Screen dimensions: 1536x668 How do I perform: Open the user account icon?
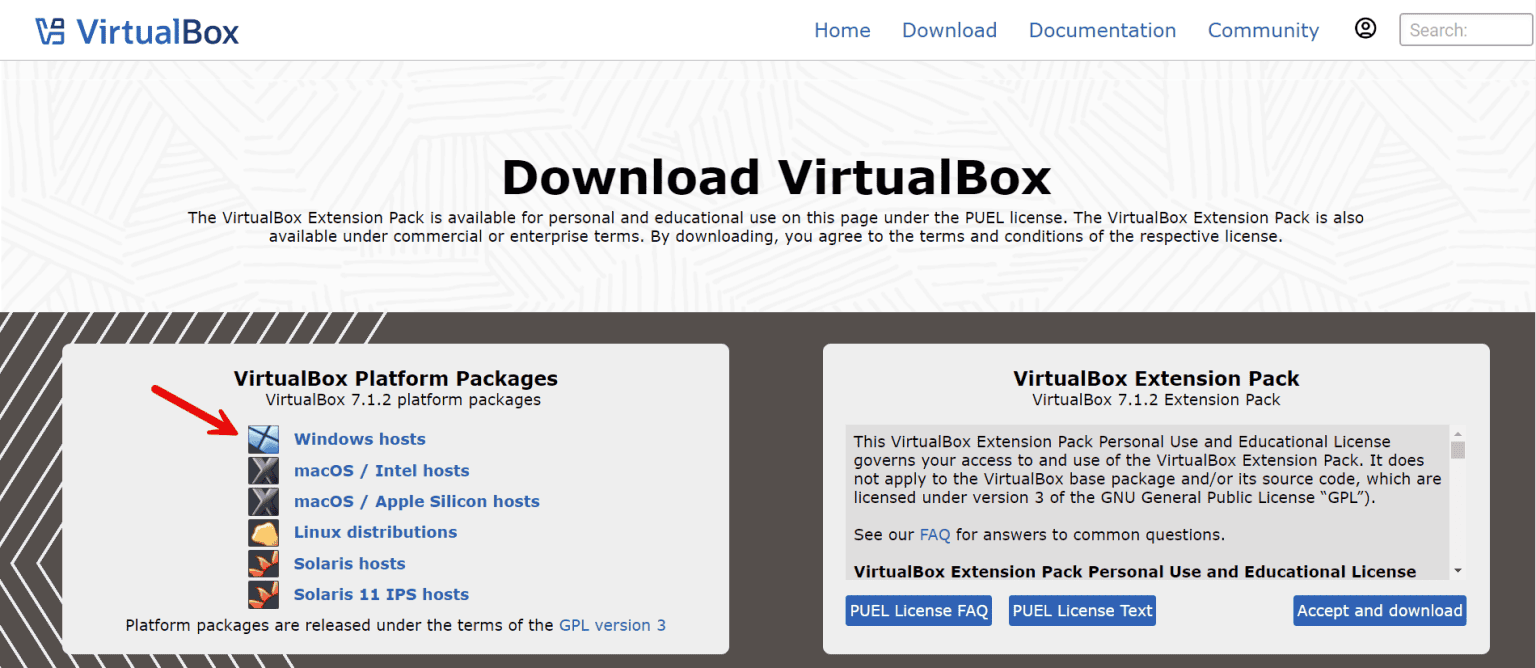pos(1365,28)
